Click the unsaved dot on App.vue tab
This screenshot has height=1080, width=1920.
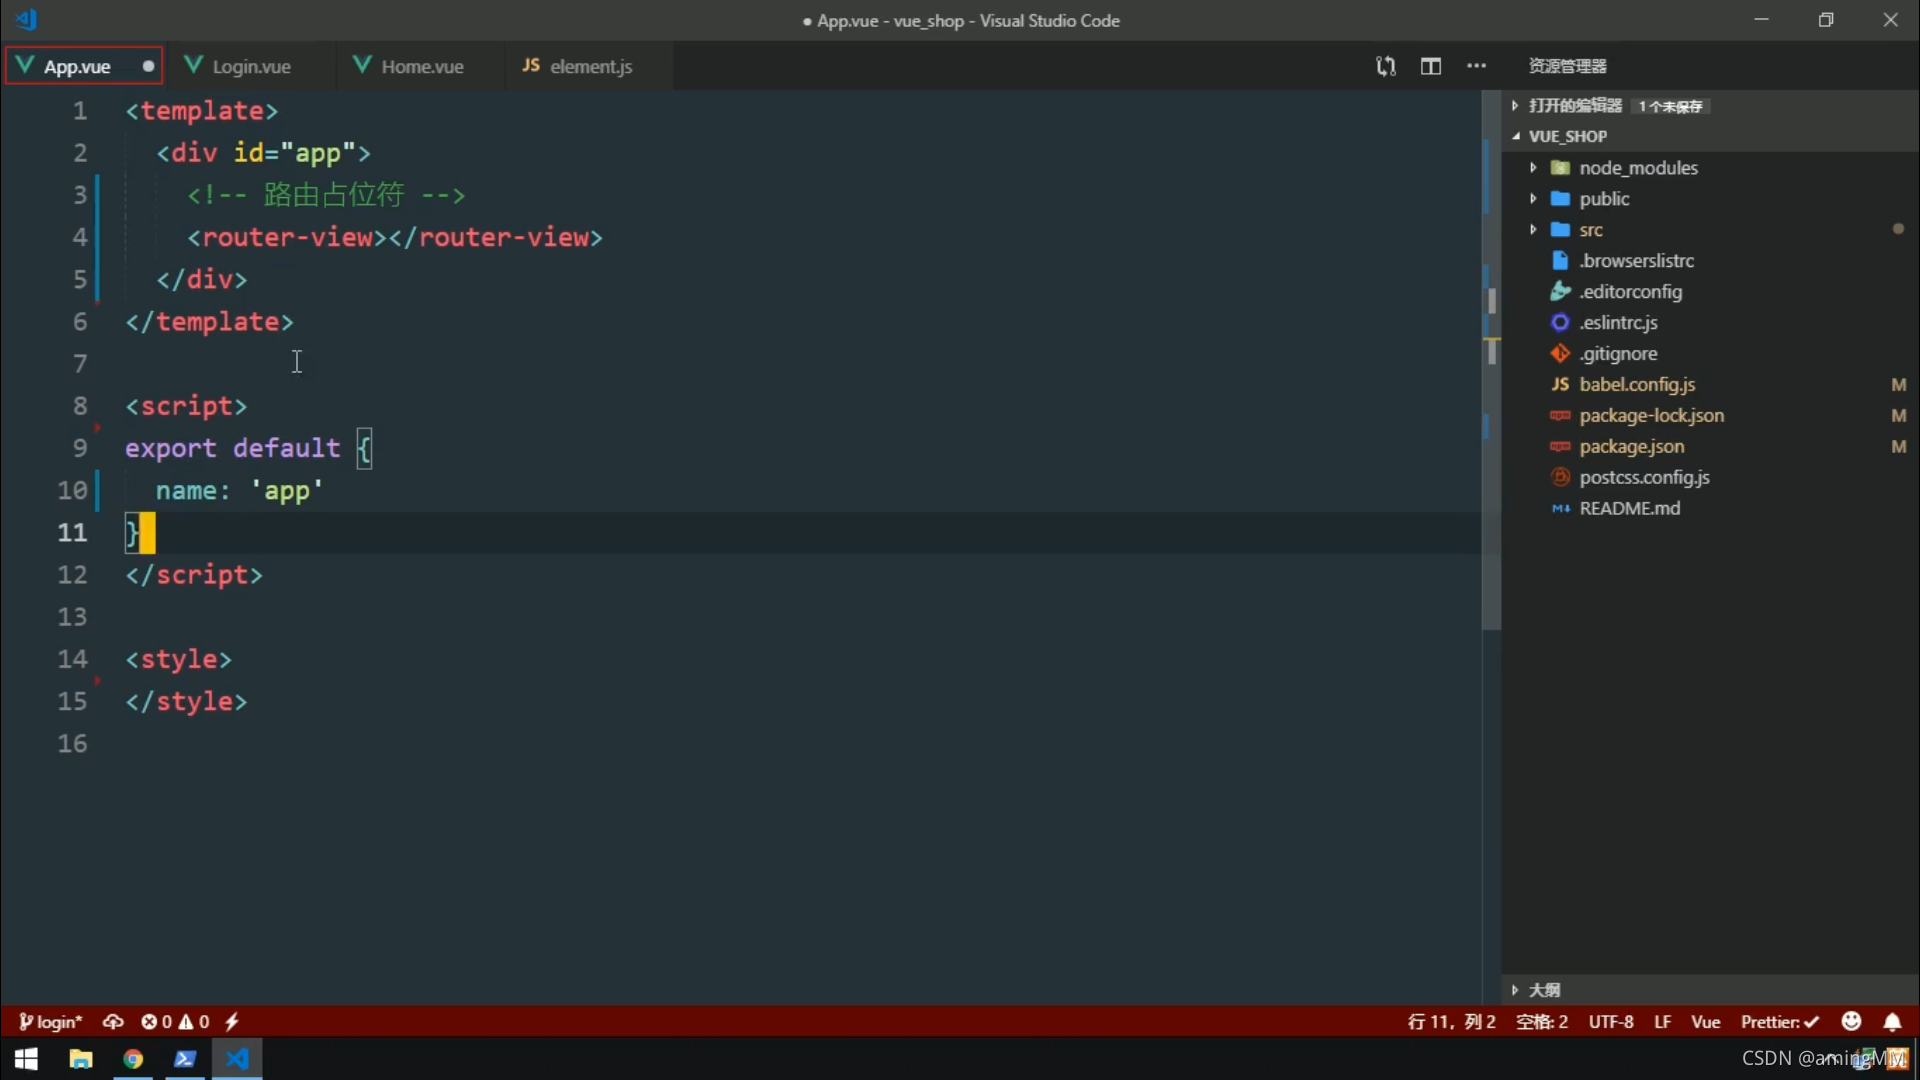(148, 66)
